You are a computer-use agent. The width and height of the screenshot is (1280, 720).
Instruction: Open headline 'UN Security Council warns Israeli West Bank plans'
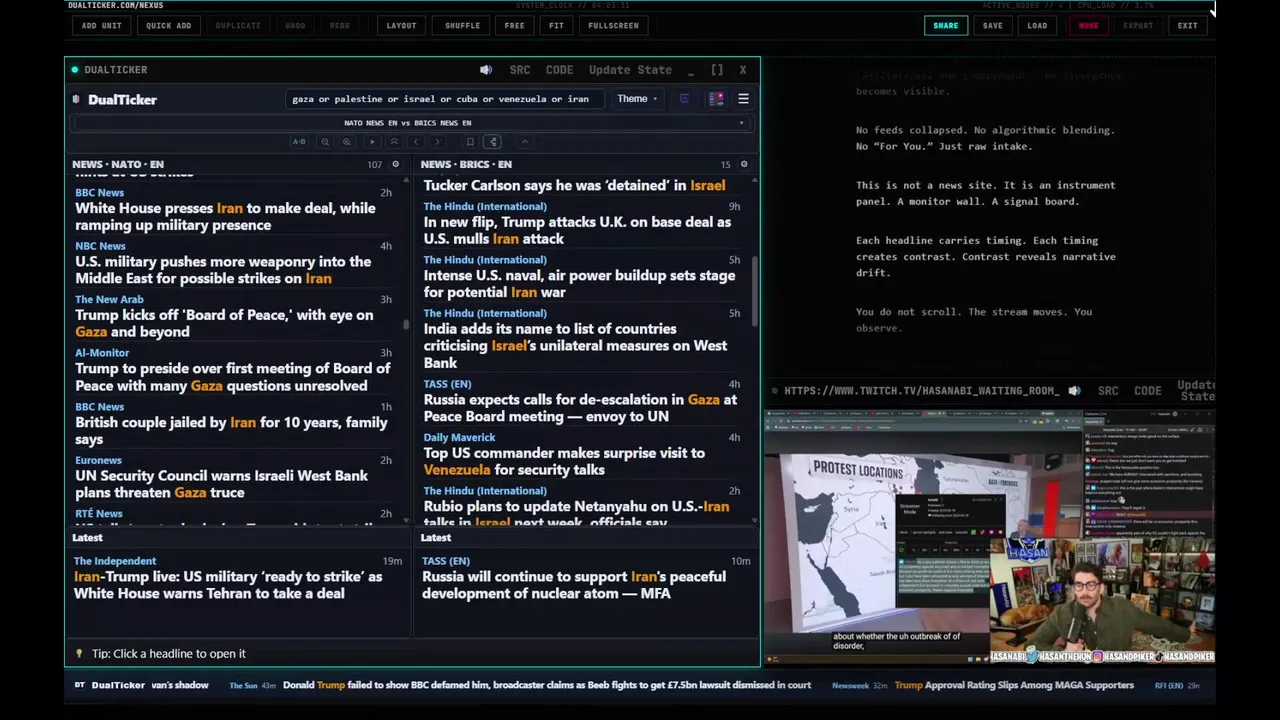(221, 484)
